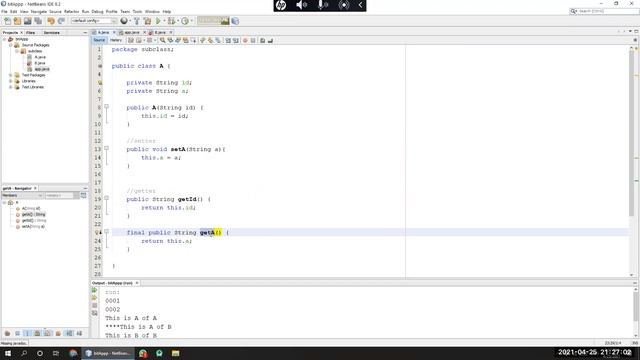Image resolution: width=640 pixels, height=360 pixels.
Task: Click Find Selection magnifier in editor toolbar
Action: coord(162,40)
